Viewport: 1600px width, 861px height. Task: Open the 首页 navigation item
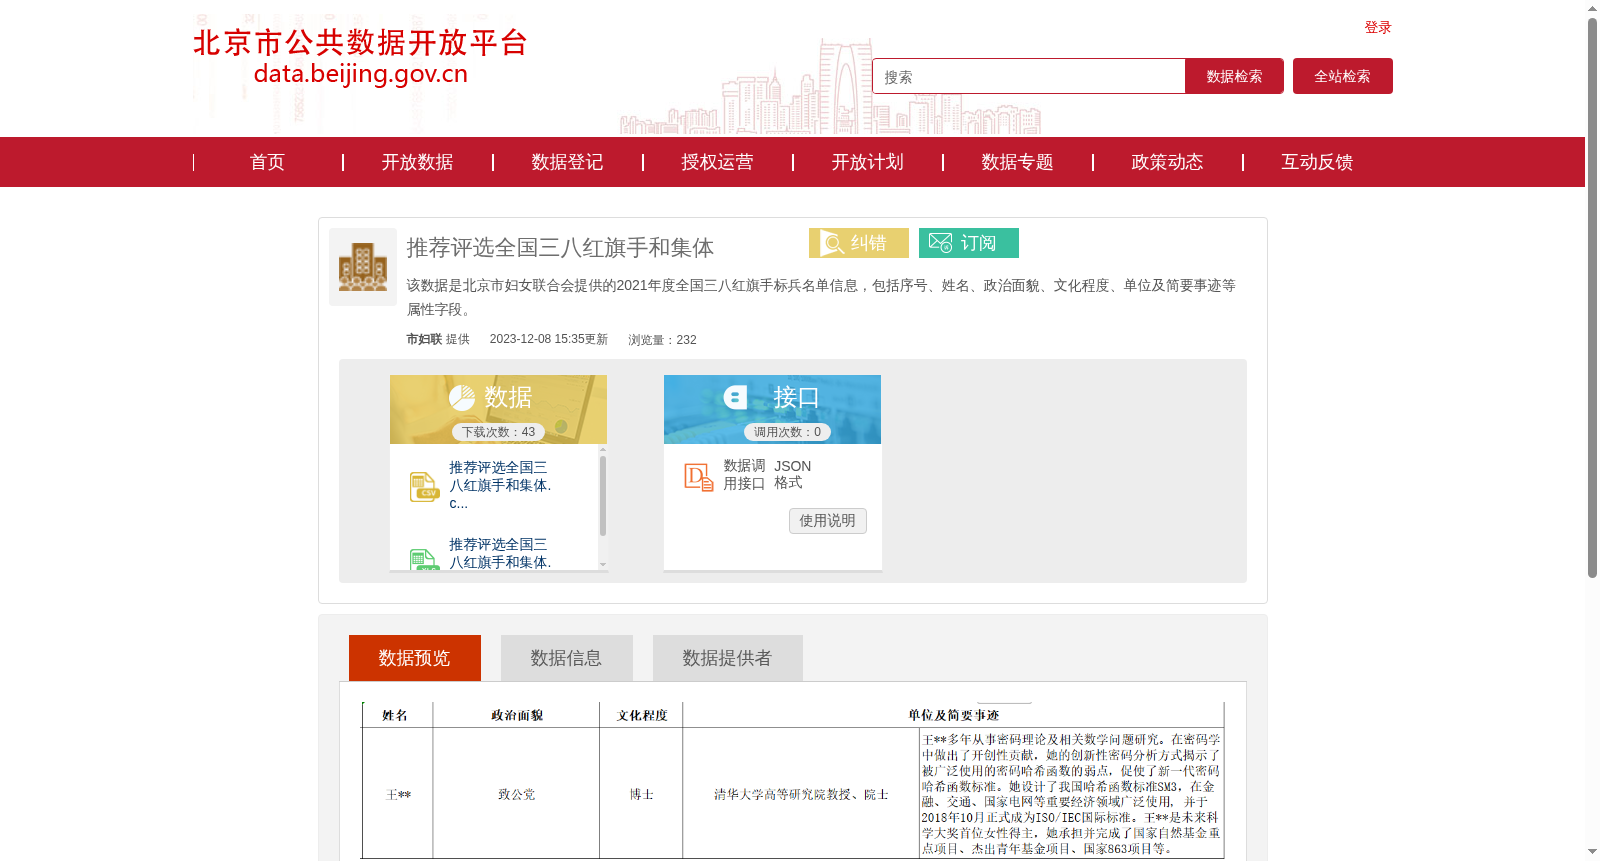coord(267,162)
